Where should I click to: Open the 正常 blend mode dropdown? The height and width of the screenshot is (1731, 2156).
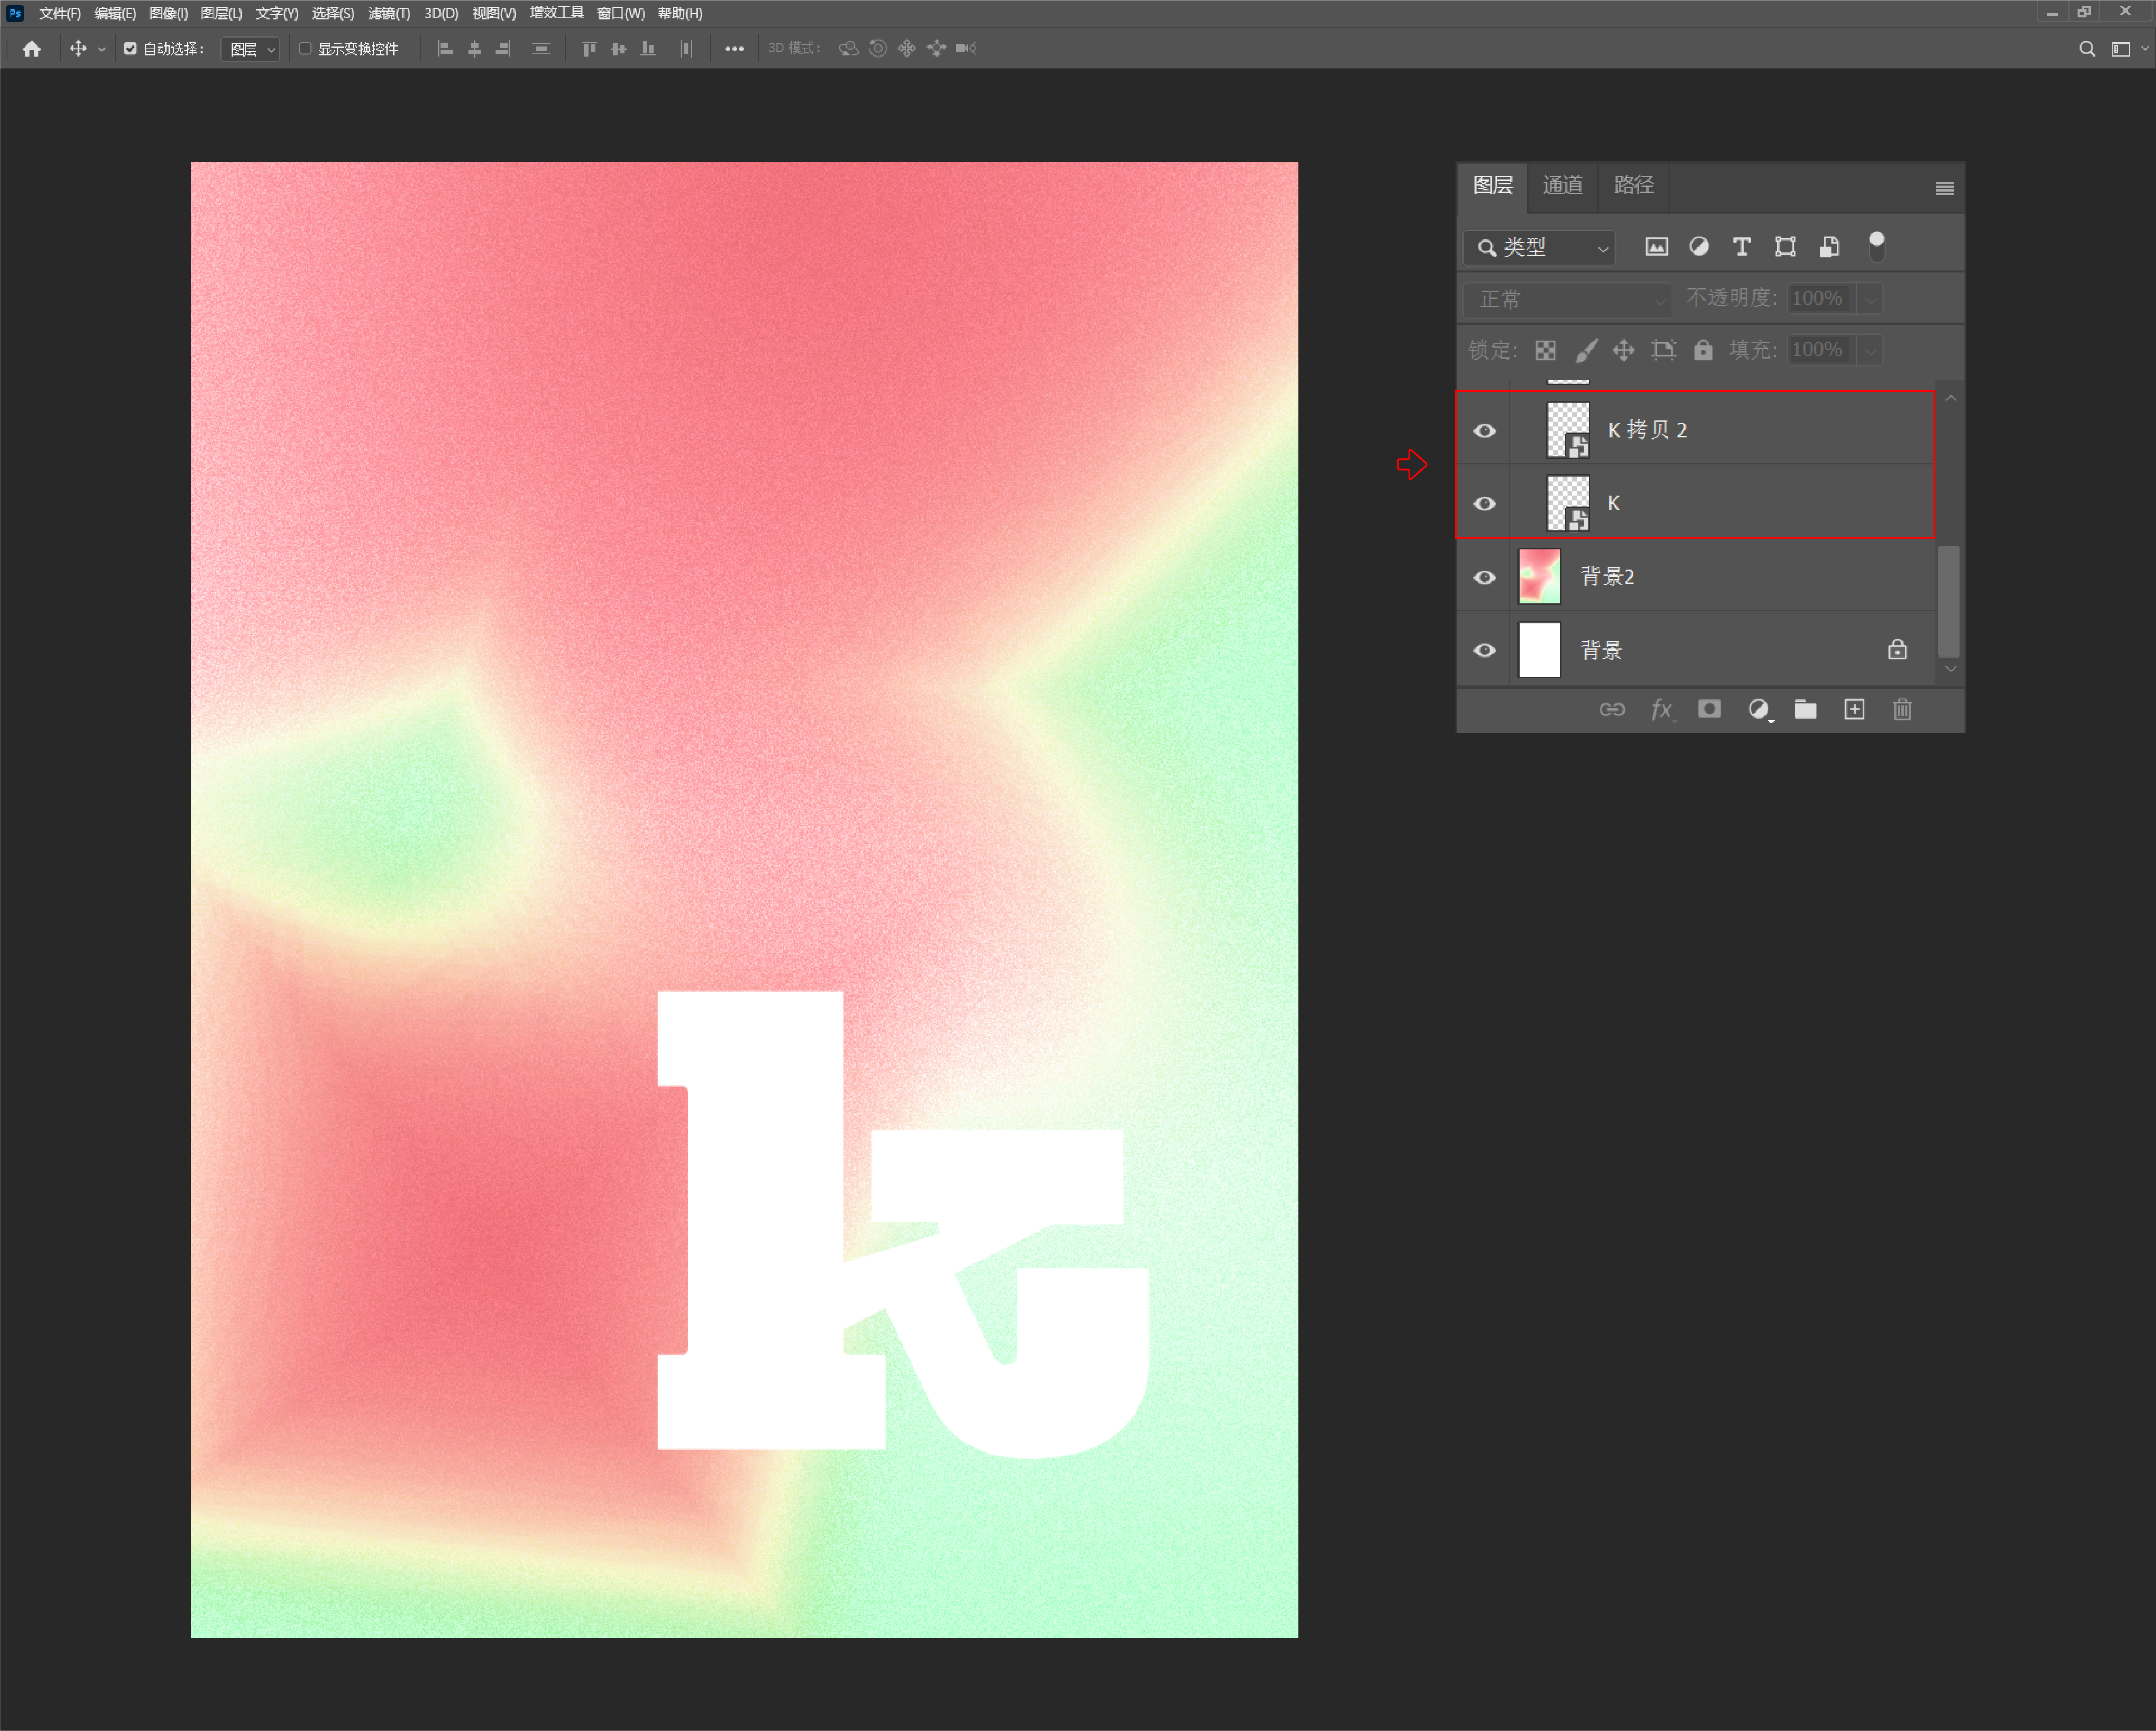coord(1567,299)
